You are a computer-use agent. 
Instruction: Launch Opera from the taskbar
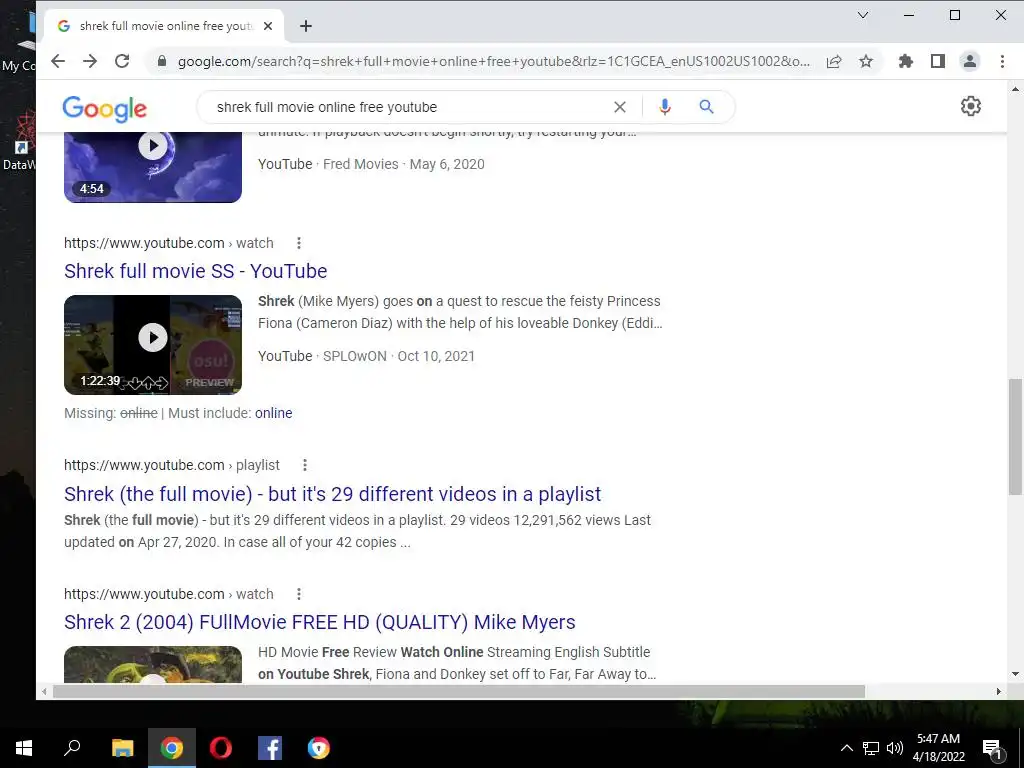click(x=221, y=748)
